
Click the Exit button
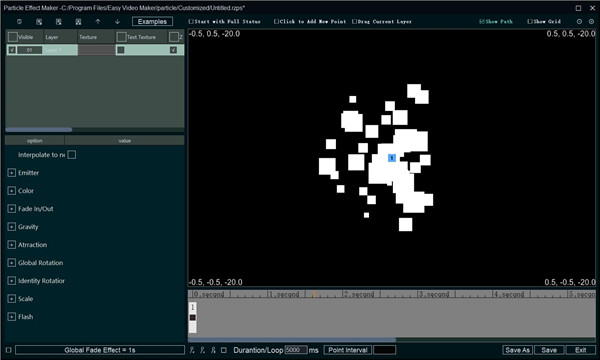pos(580,350)
